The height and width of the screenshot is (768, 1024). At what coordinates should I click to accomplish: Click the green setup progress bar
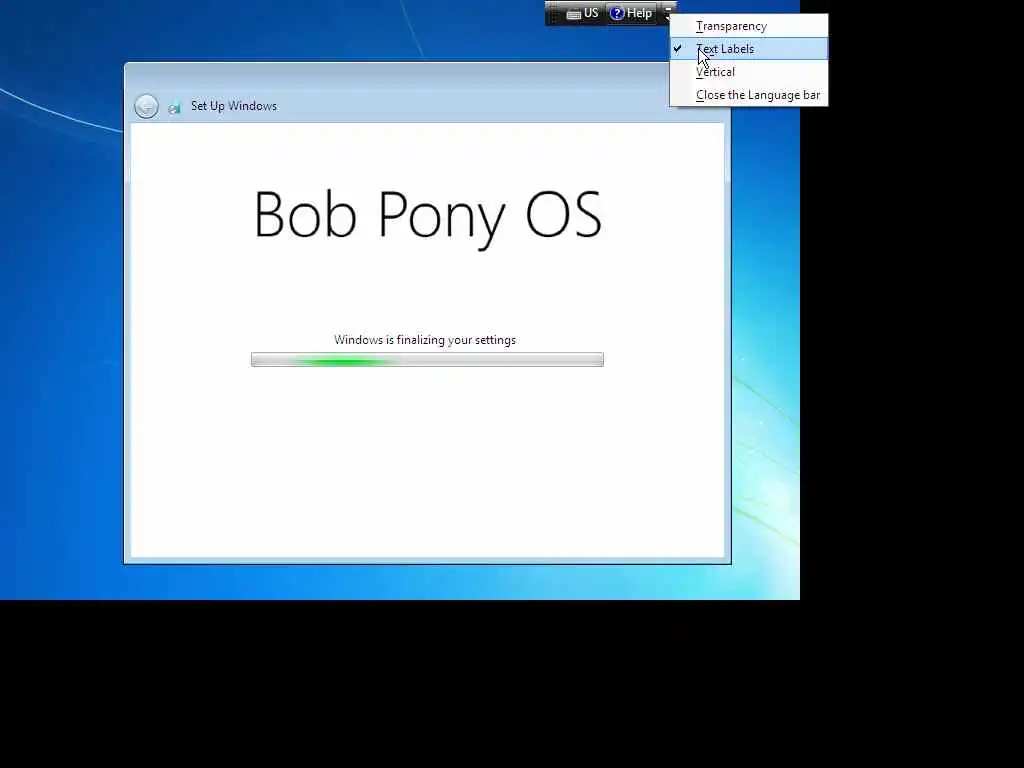point(427,360)
